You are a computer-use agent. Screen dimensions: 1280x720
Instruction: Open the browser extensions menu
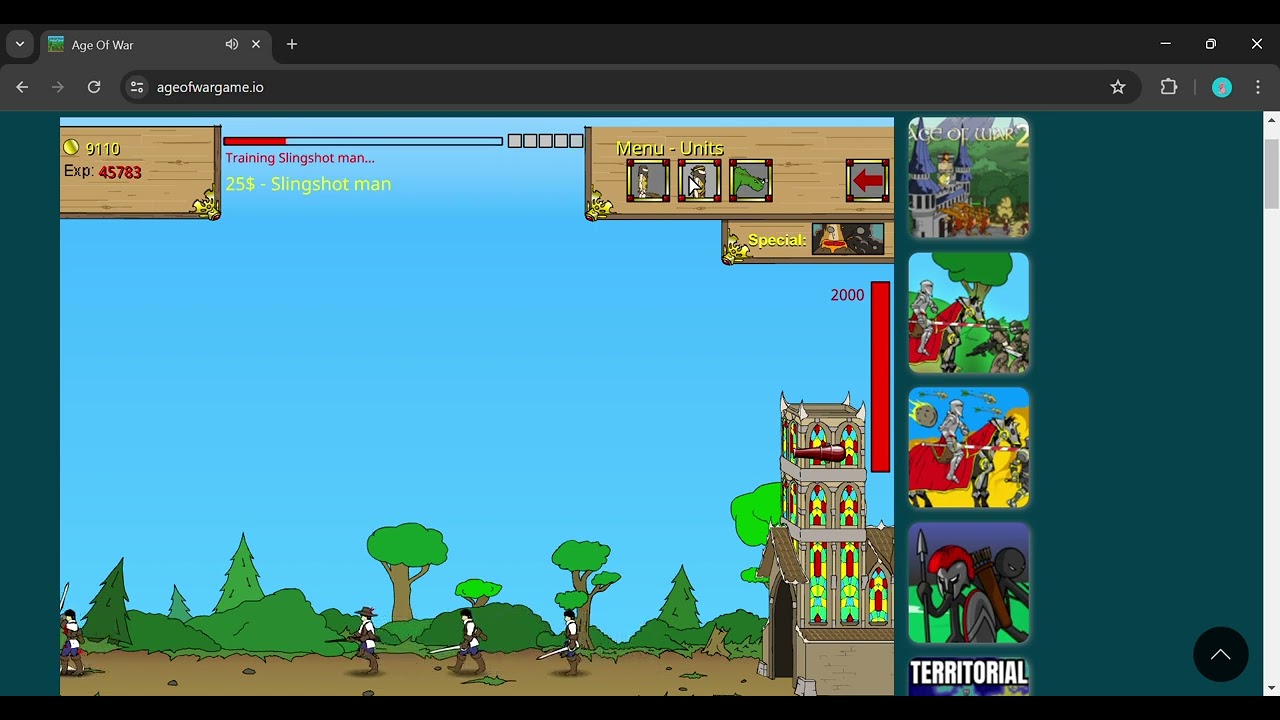click(x=1169, y=87)
